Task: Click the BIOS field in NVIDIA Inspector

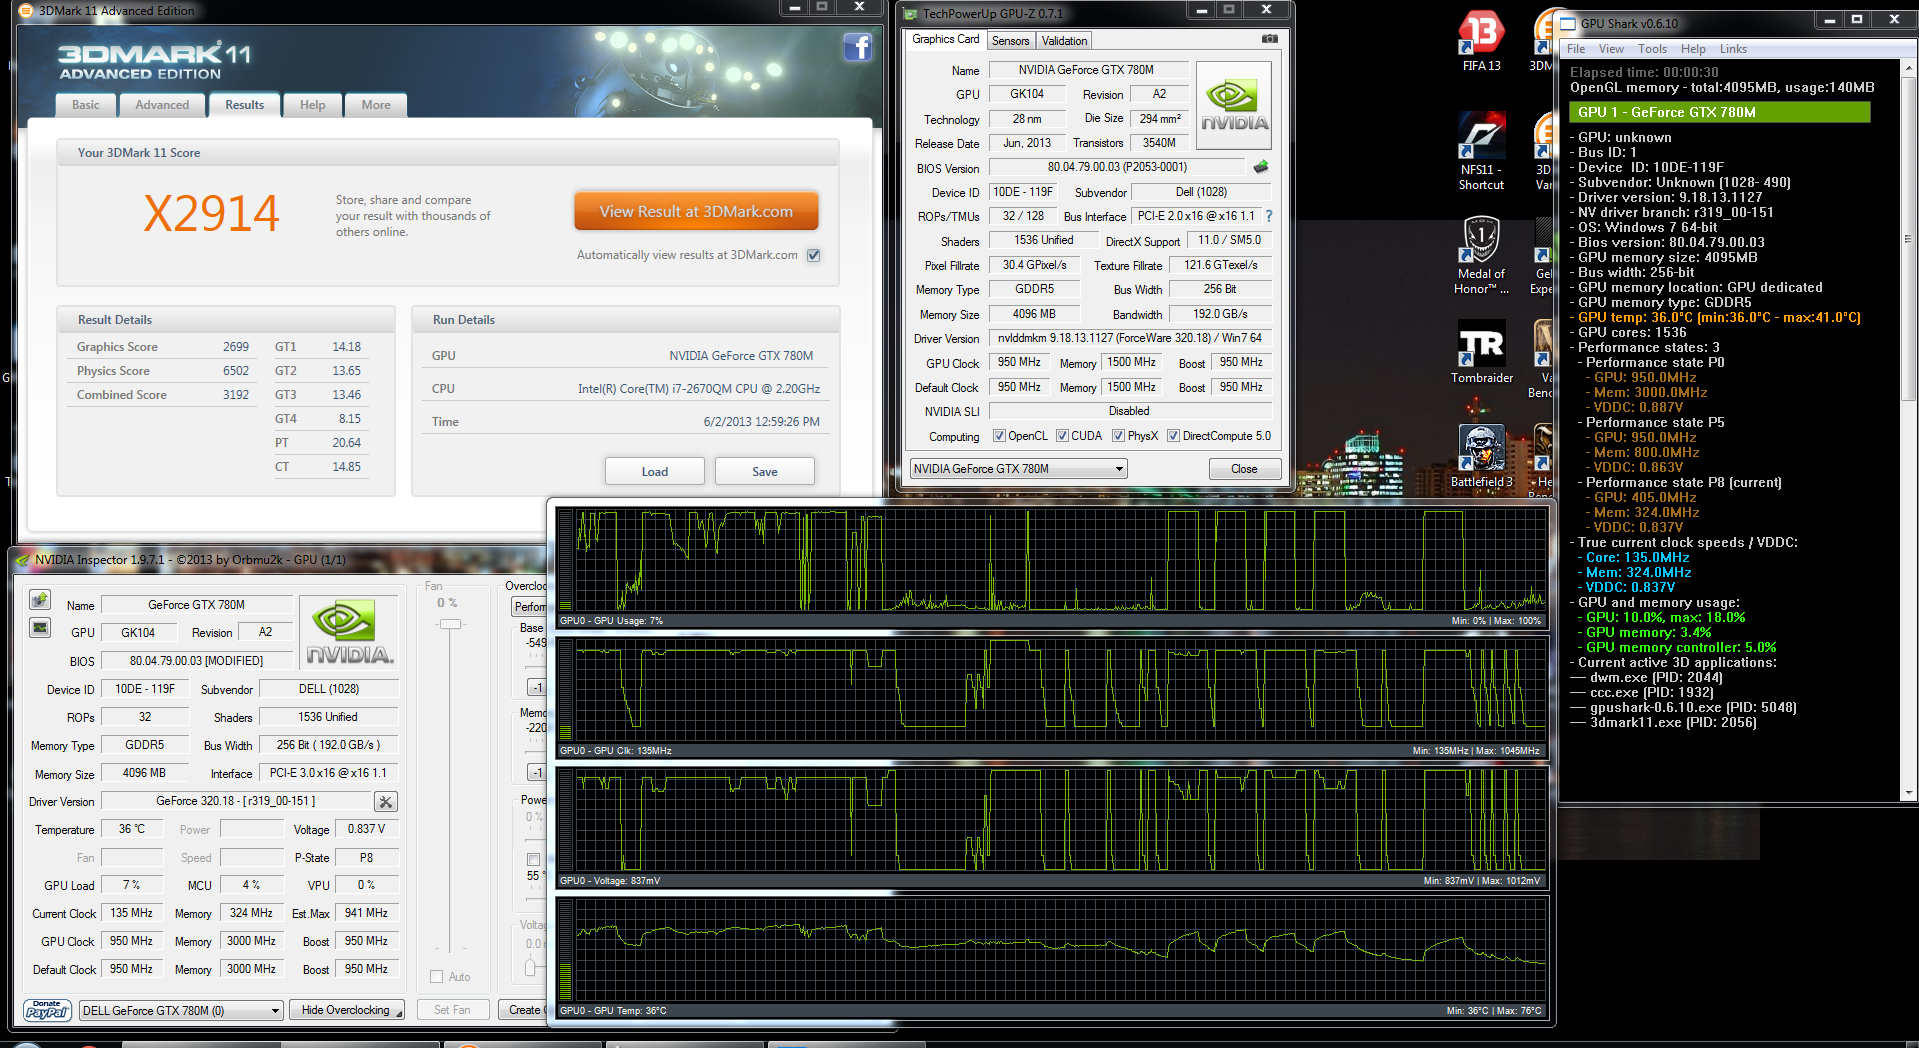Action: click(x=196, y=661)
